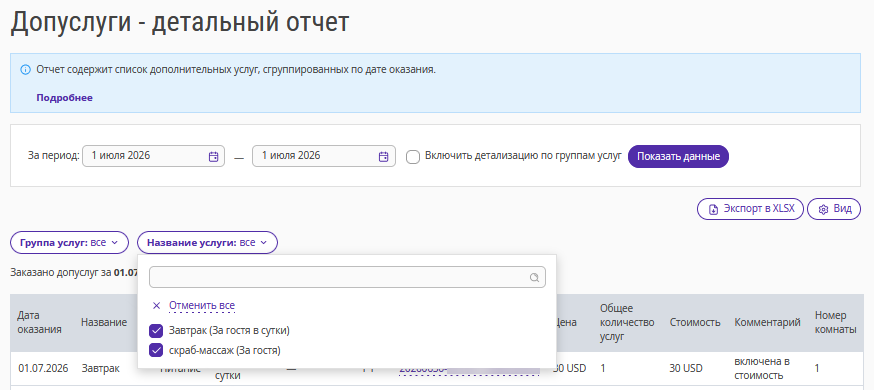Click the 01.07.2026 date cell
This screenshot has width=874, height=390.
pyautogui.click(x=43, y=368)
